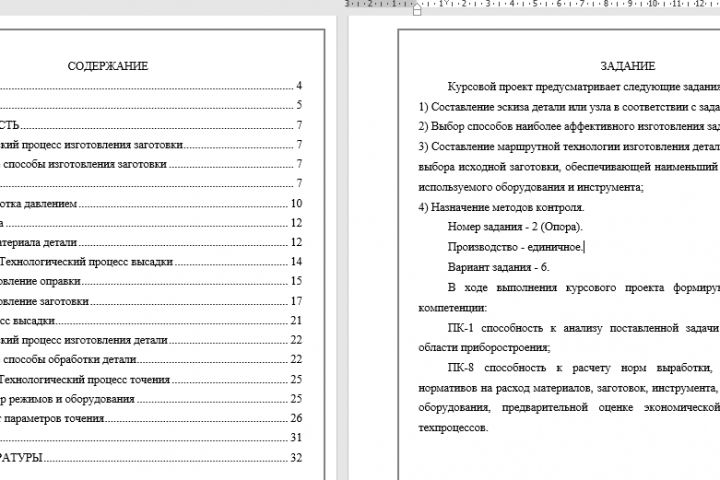Open contents entry "сс высадки" on page 21
Image resolution: width=720 pixels, height=480 pixels.
click(151, 321)
